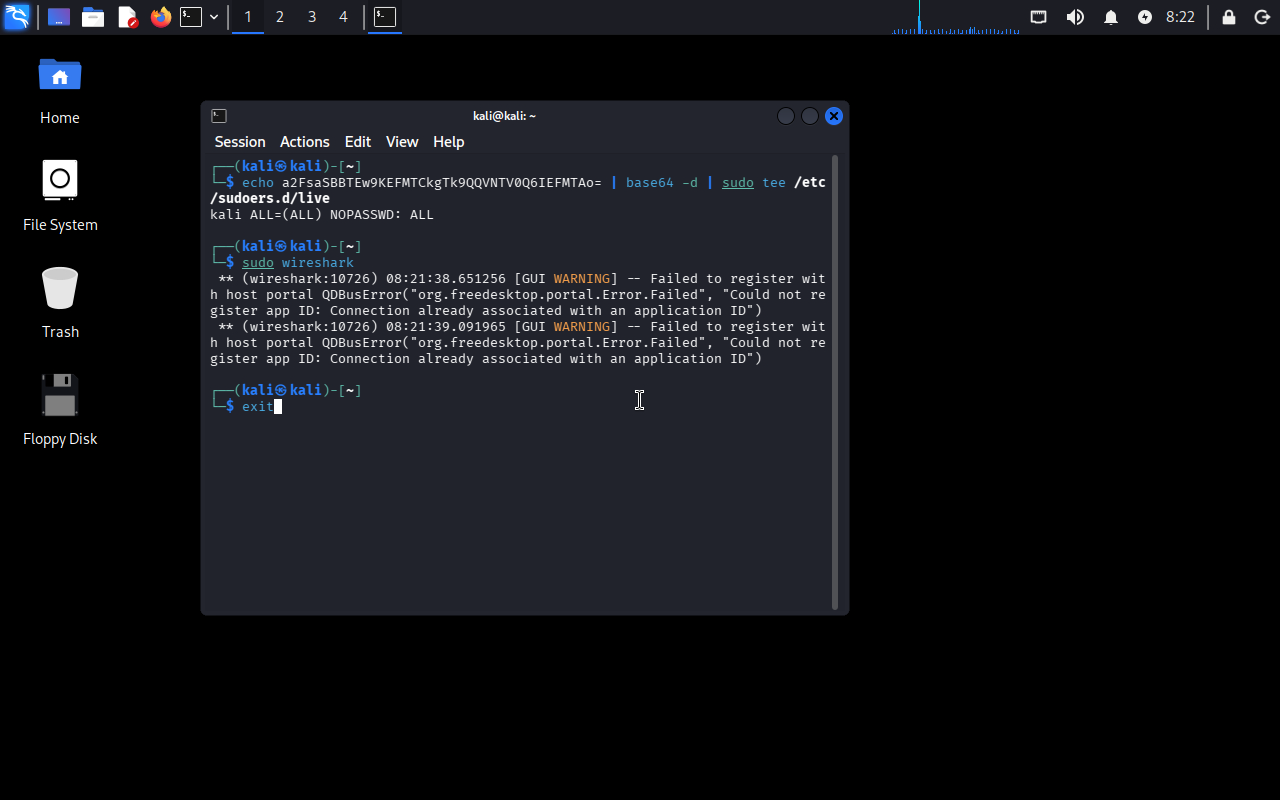Image resolution: width=1280 pixels, height=800 pixels.
Task: Open the power manager icon
Action: (x=1144, y=17)
